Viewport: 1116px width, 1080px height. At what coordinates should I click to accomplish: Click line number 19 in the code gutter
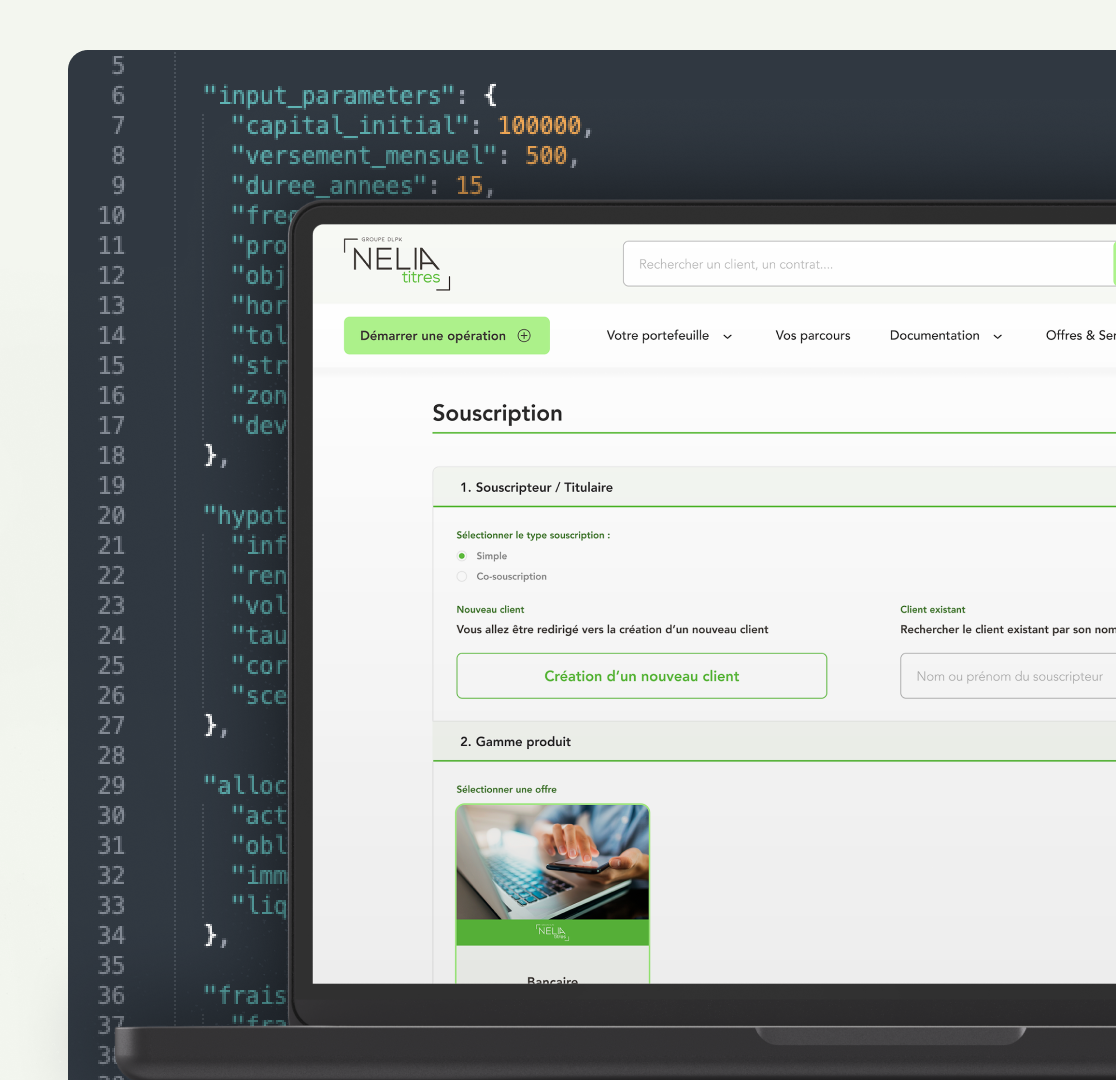(x=111, y=485)
